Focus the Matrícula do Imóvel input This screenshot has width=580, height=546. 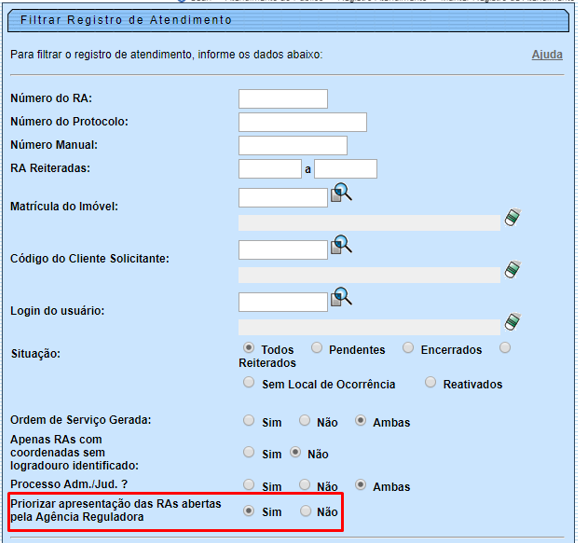tap(283, 198)
